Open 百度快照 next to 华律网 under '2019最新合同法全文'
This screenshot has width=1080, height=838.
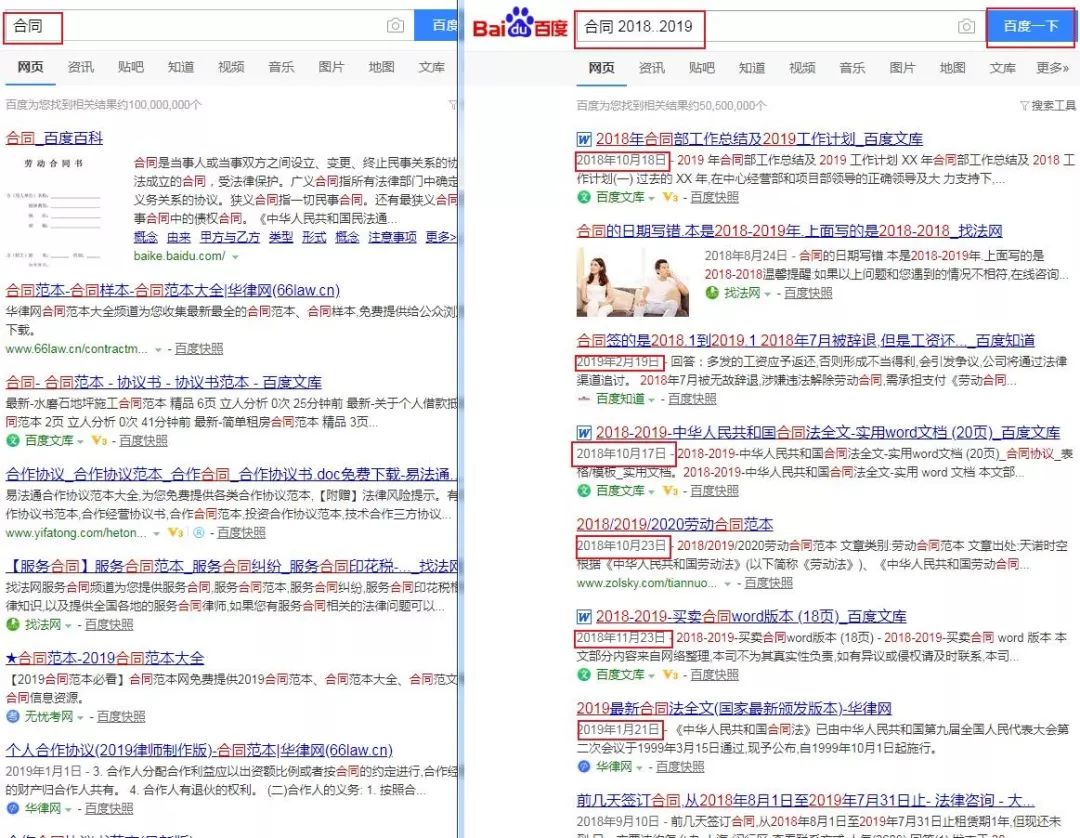(680, 767)
